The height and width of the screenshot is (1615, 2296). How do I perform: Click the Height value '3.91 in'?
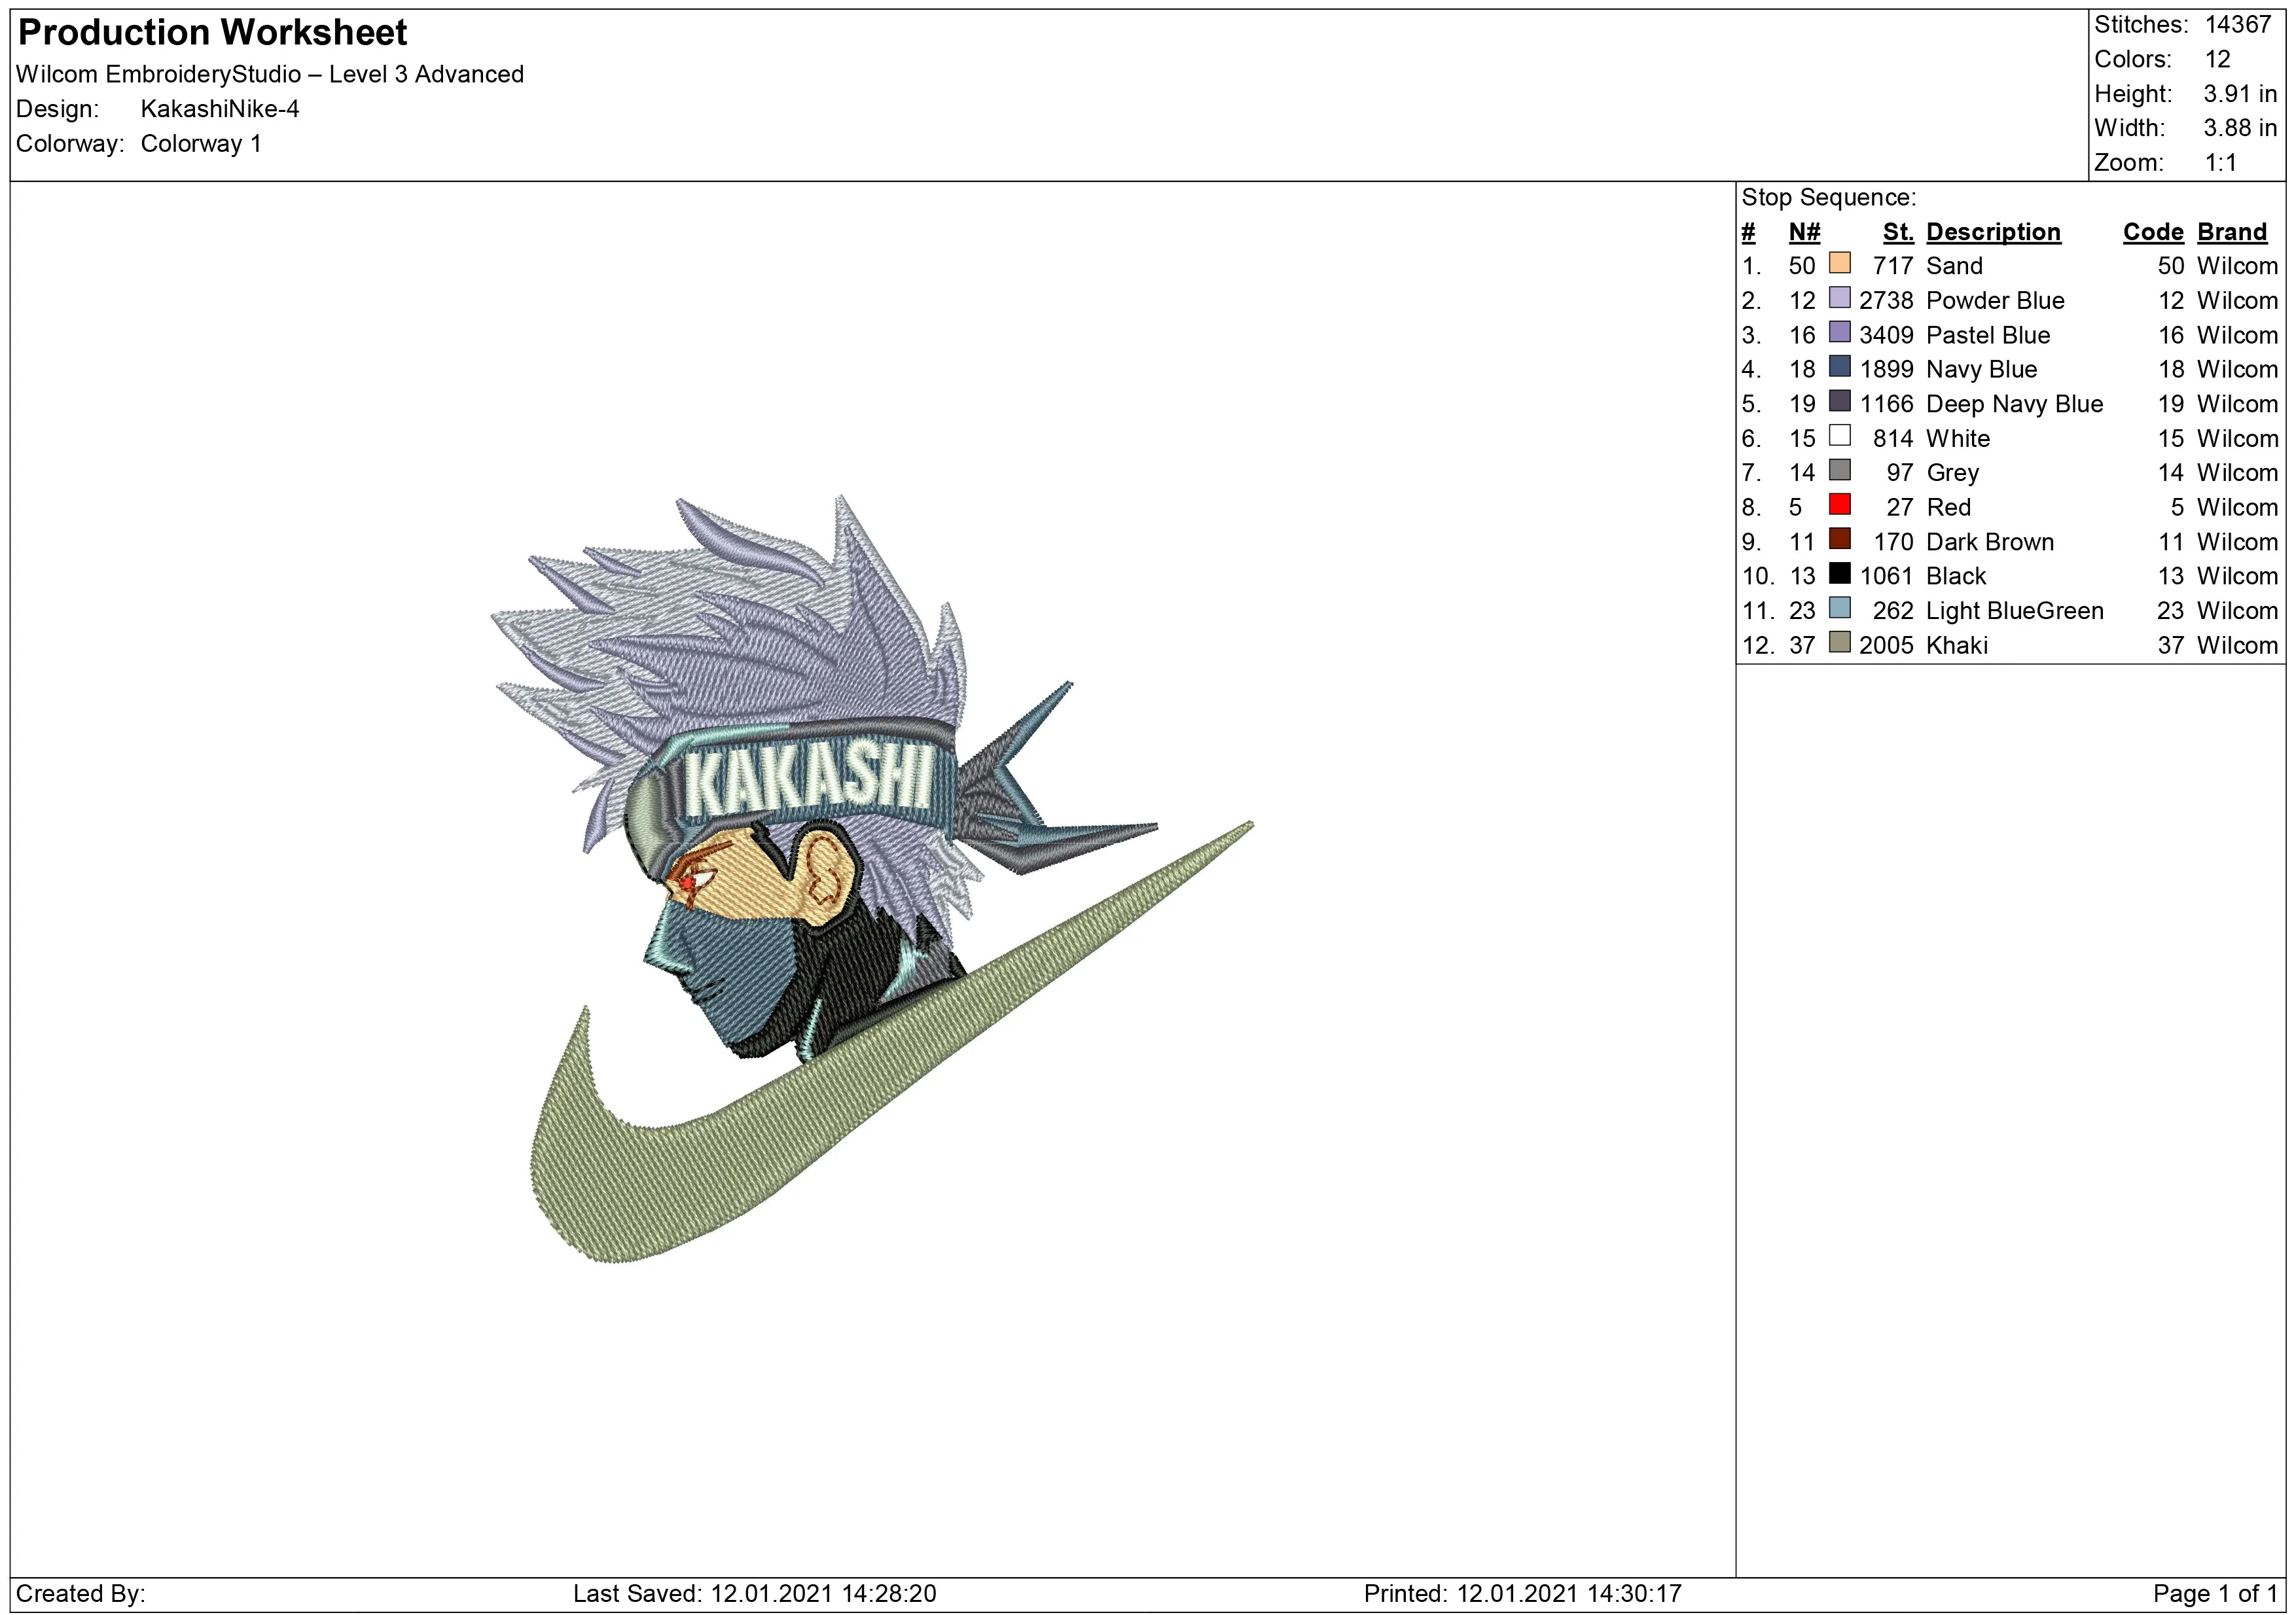point(2240,94)
